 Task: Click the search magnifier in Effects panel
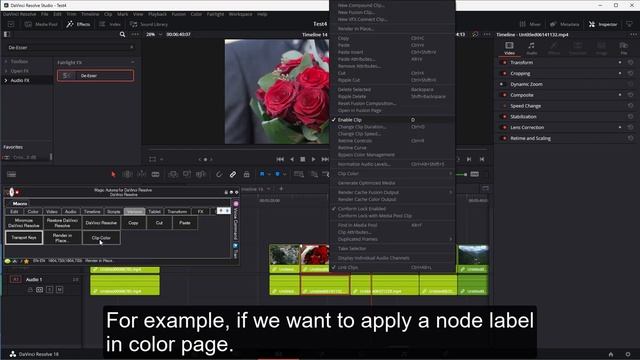coord(122,35)
